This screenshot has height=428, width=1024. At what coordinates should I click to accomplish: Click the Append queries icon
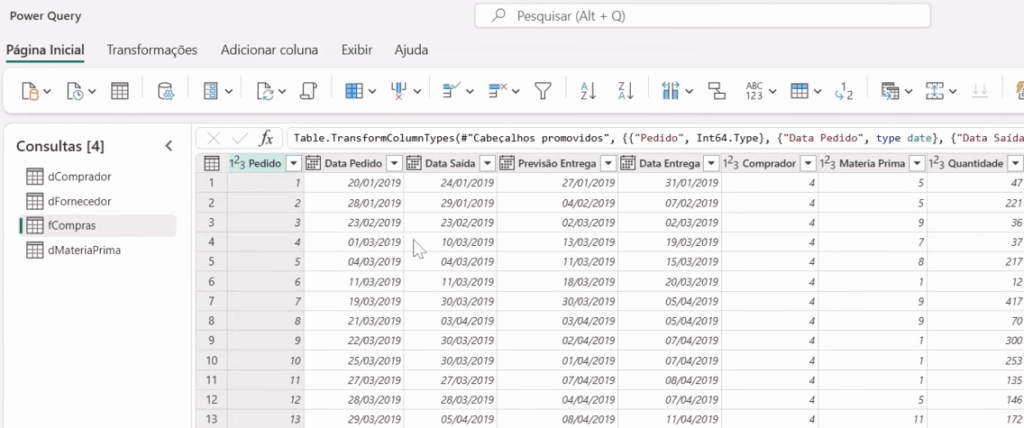tap(935, 91)
